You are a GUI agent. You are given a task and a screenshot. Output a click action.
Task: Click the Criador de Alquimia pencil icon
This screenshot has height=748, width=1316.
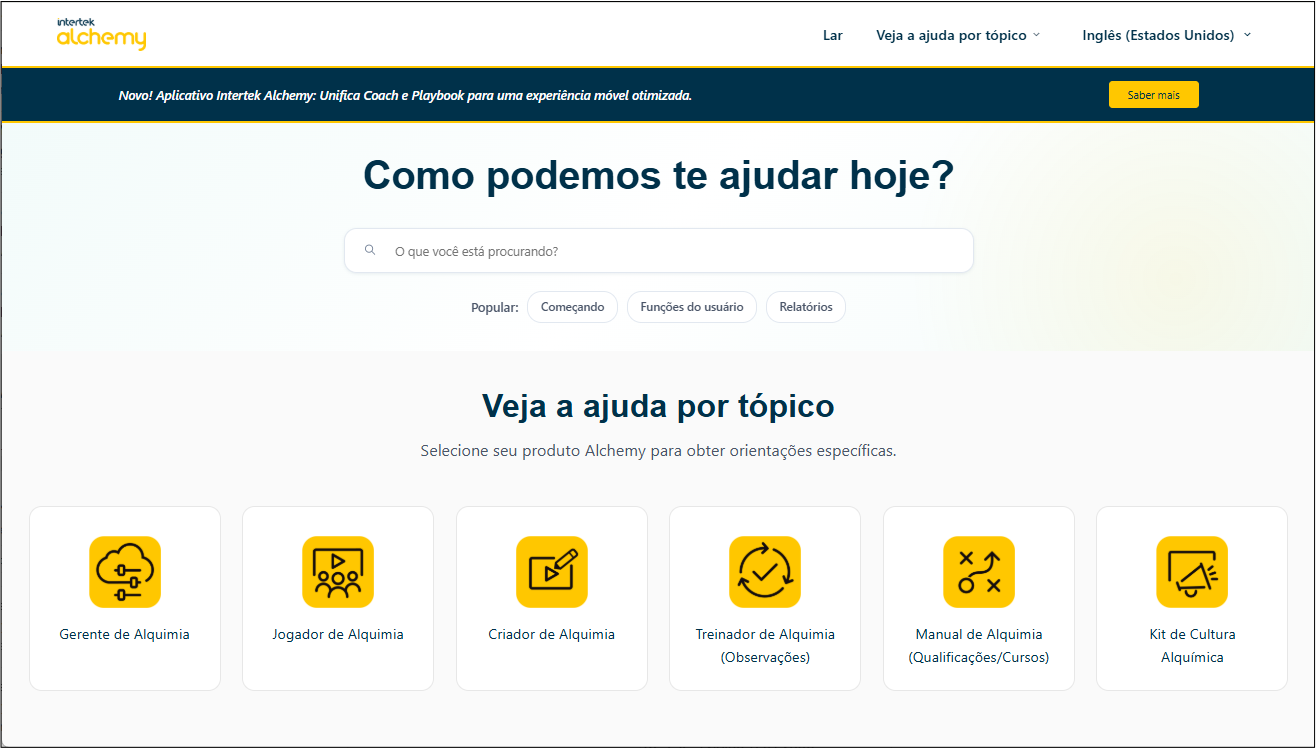(552, 572)
